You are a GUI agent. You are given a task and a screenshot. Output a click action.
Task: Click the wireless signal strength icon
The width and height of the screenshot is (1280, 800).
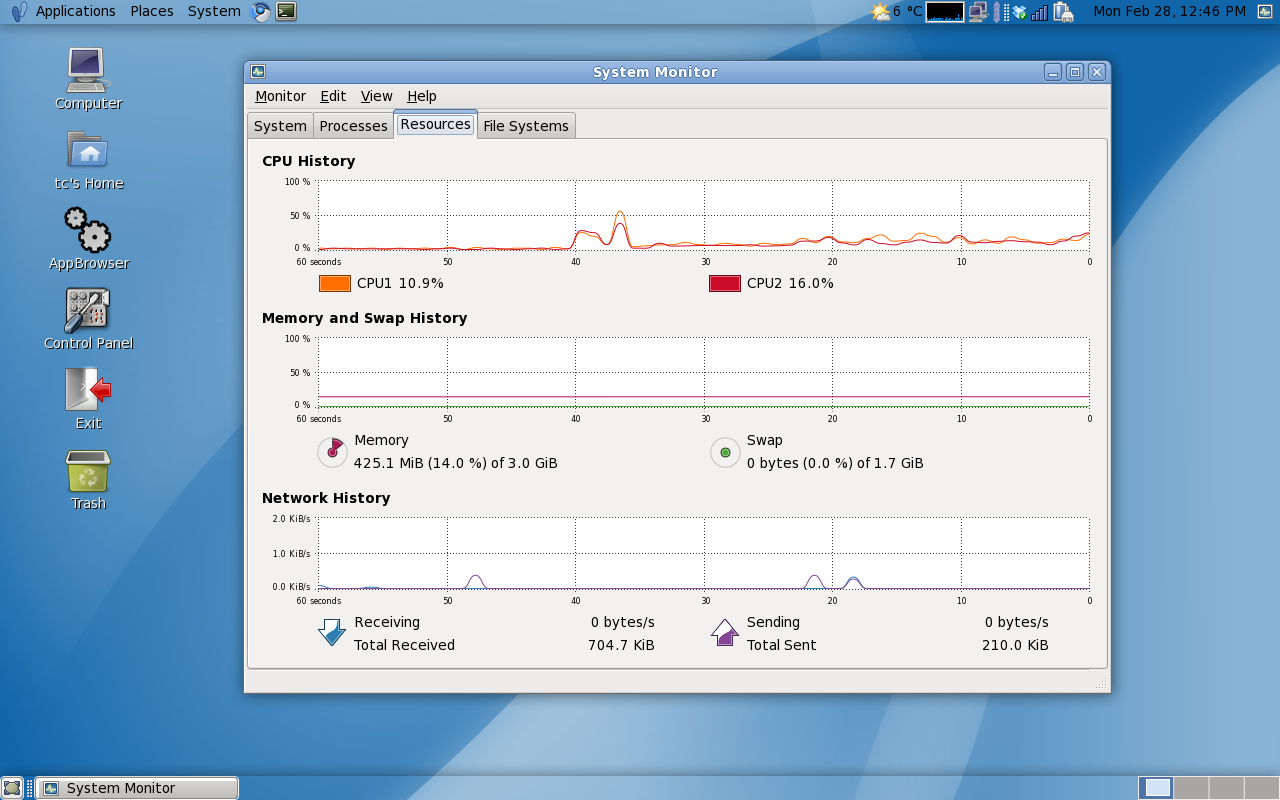click(1040, 12)
